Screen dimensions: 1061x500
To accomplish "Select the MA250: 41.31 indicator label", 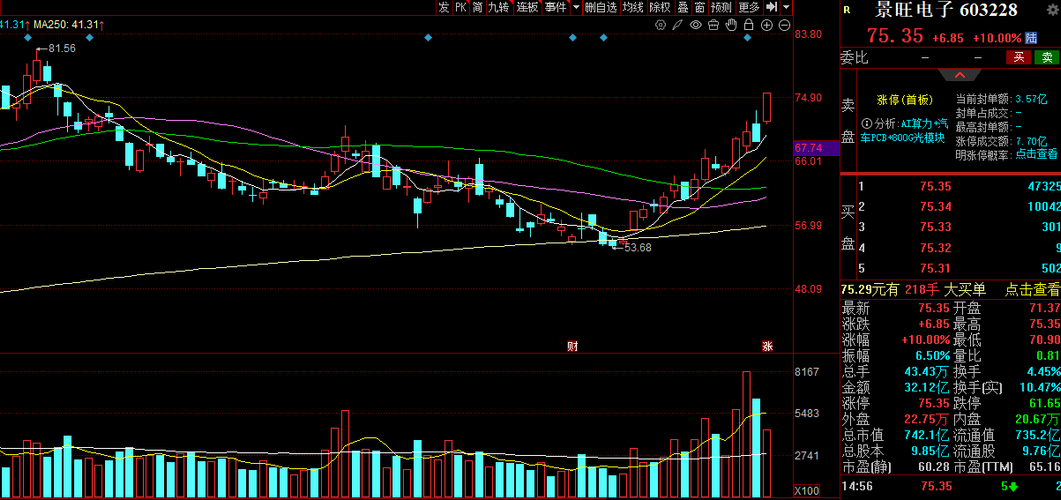I will [x=68, y=25].
